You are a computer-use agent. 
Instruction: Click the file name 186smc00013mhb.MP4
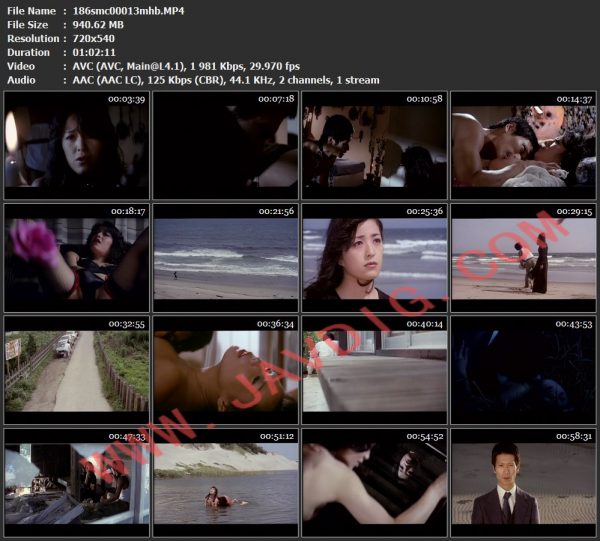click(128, 11)
